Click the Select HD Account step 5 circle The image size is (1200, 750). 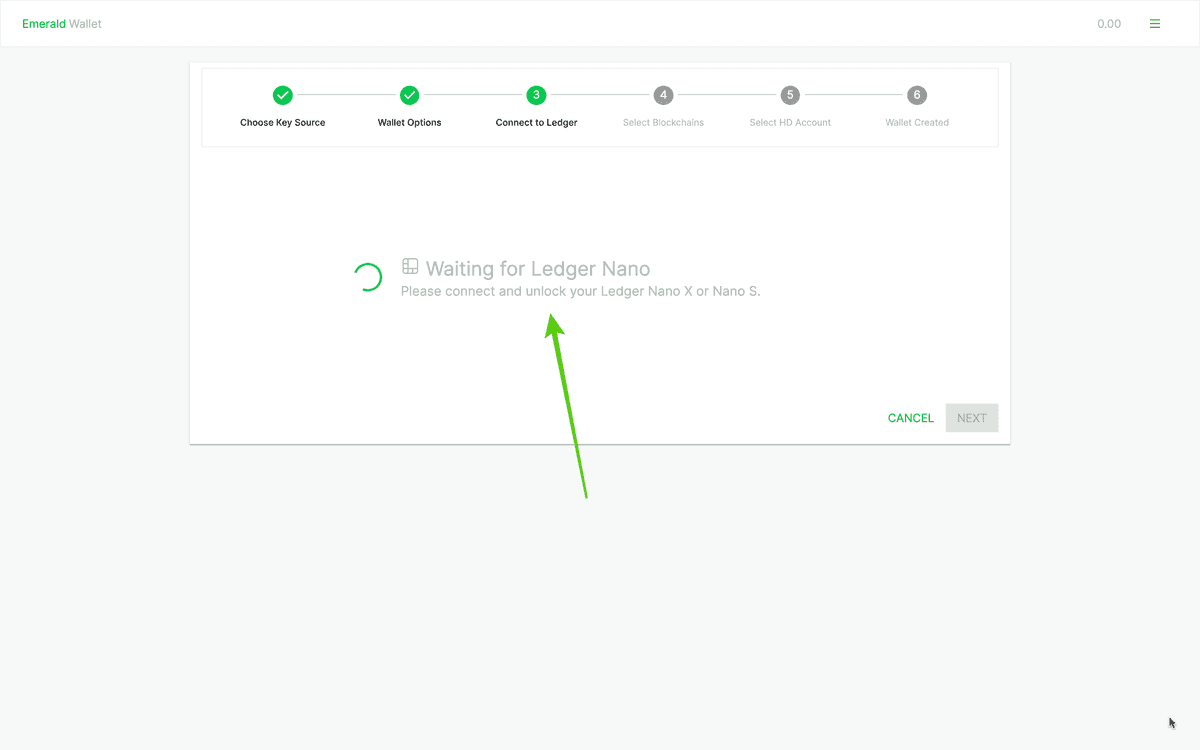pyautogui.click(x=789, y=95)
